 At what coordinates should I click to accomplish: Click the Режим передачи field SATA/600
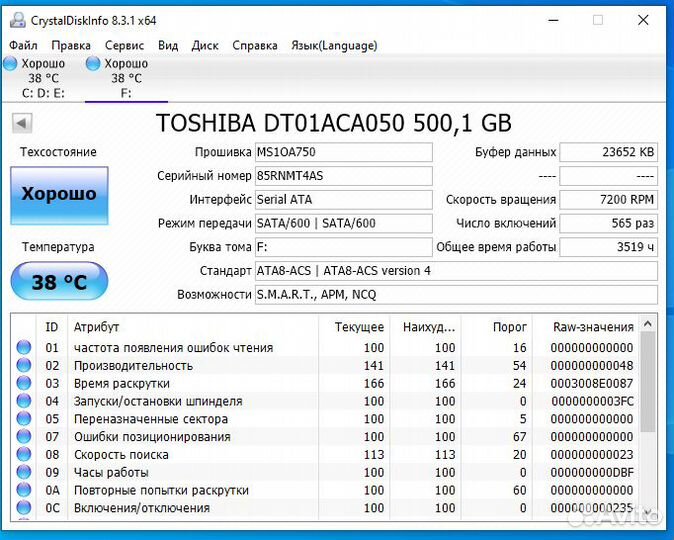pyautogui.click(x=344, y=224)
